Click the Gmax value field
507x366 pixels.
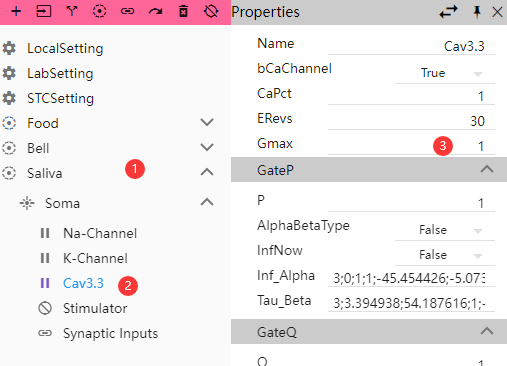(x=411, y=146)
